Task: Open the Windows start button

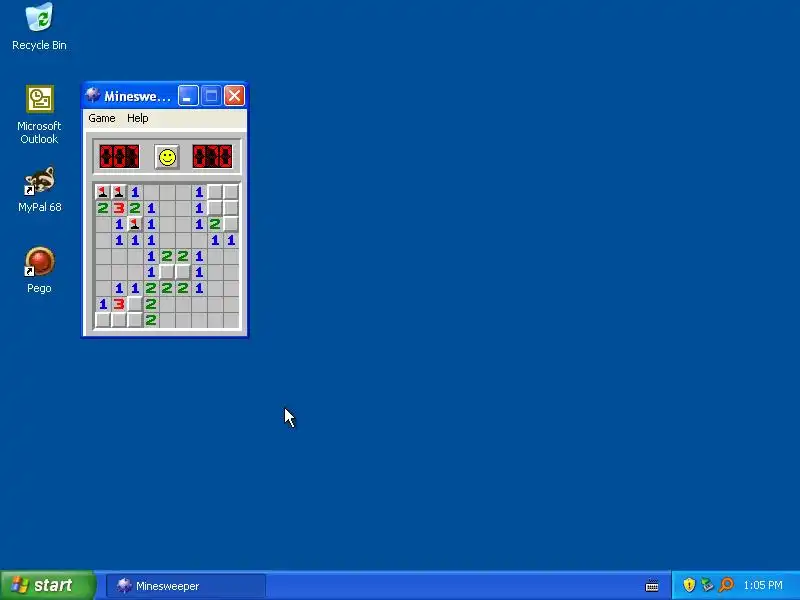Action: point(47,585)
